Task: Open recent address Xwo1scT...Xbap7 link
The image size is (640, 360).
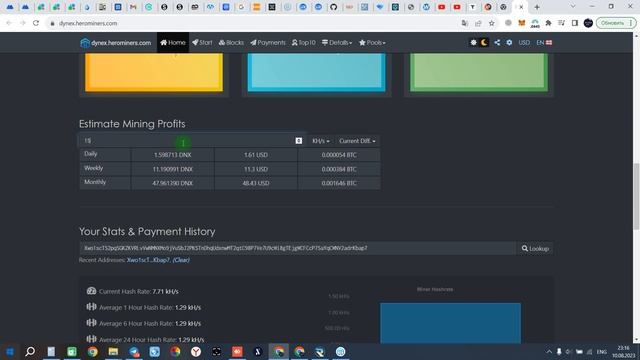Action: pyautogui.click(x=148, y=260)
